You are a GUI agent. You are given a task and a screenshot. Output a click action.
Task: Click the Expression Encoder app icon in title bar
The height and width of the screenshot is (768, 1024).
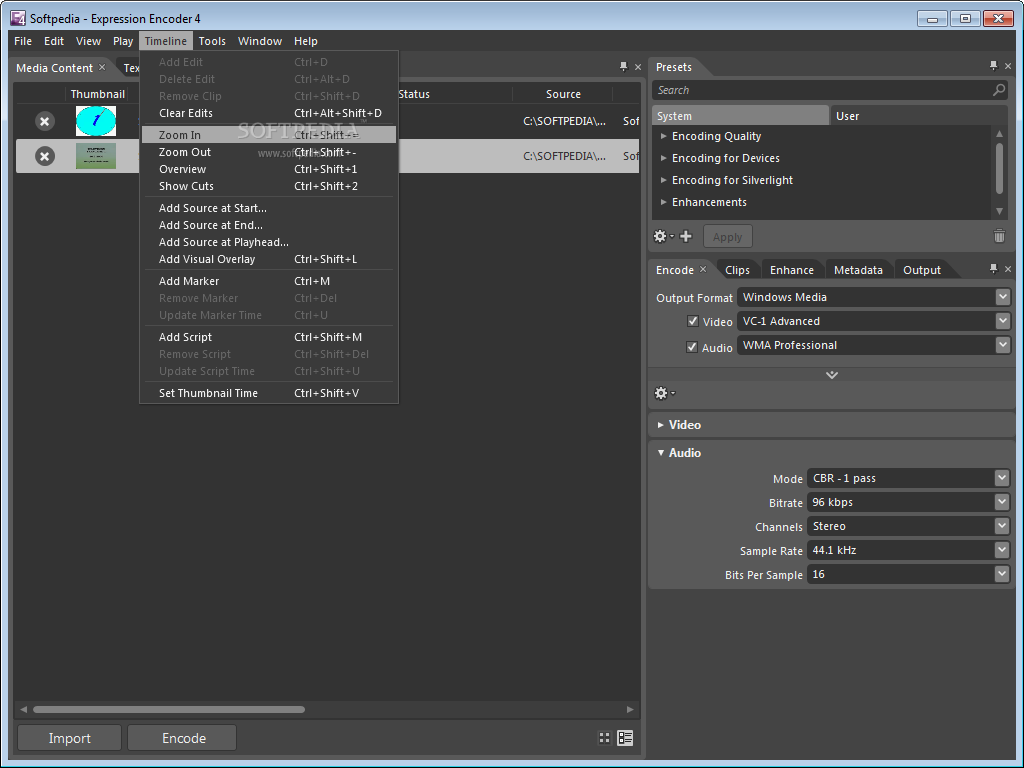(18, 18)
